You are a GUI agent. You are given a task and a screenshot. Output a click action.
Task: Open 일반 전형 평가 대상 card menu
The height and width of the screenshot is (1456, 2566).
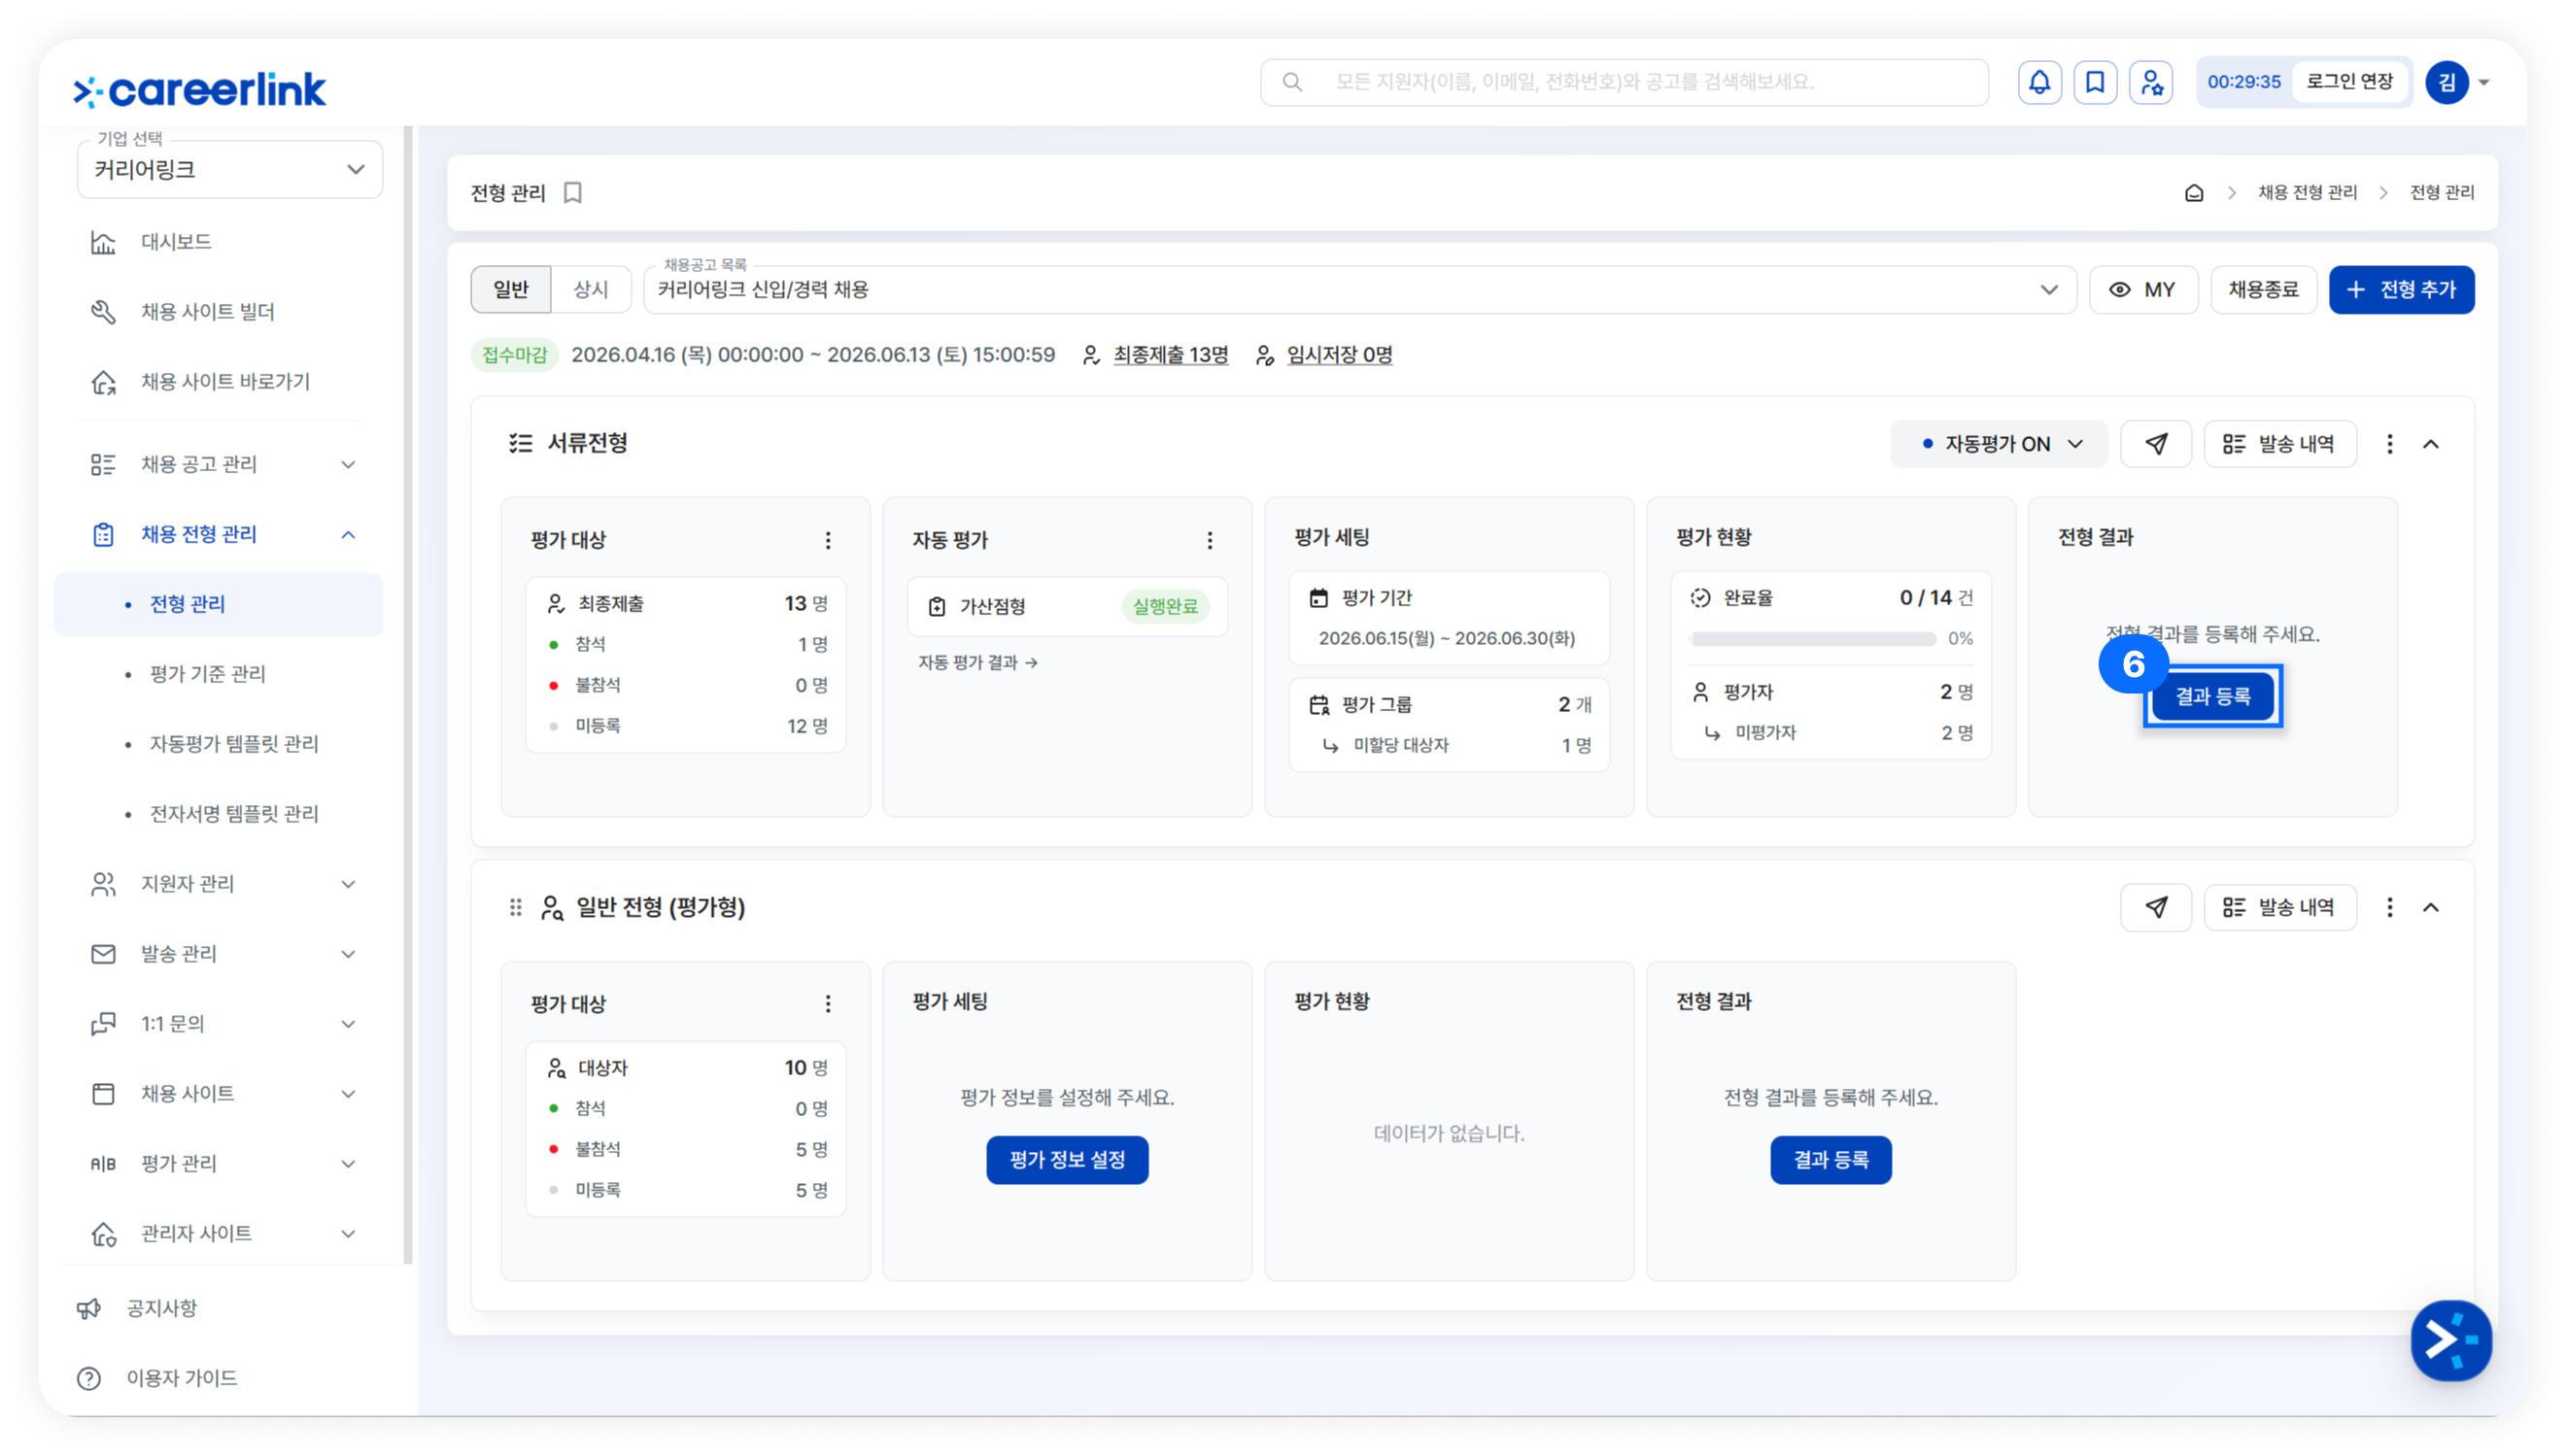tap(828, 1003)
